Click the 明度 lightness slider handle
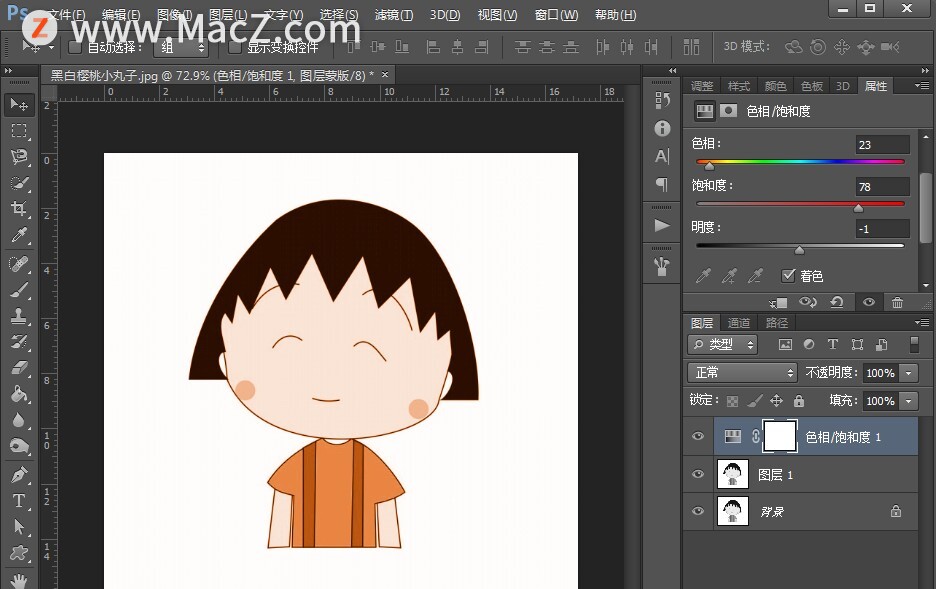Image resolution: width=936 pixels, height=589 pixels. click(799, 250)
